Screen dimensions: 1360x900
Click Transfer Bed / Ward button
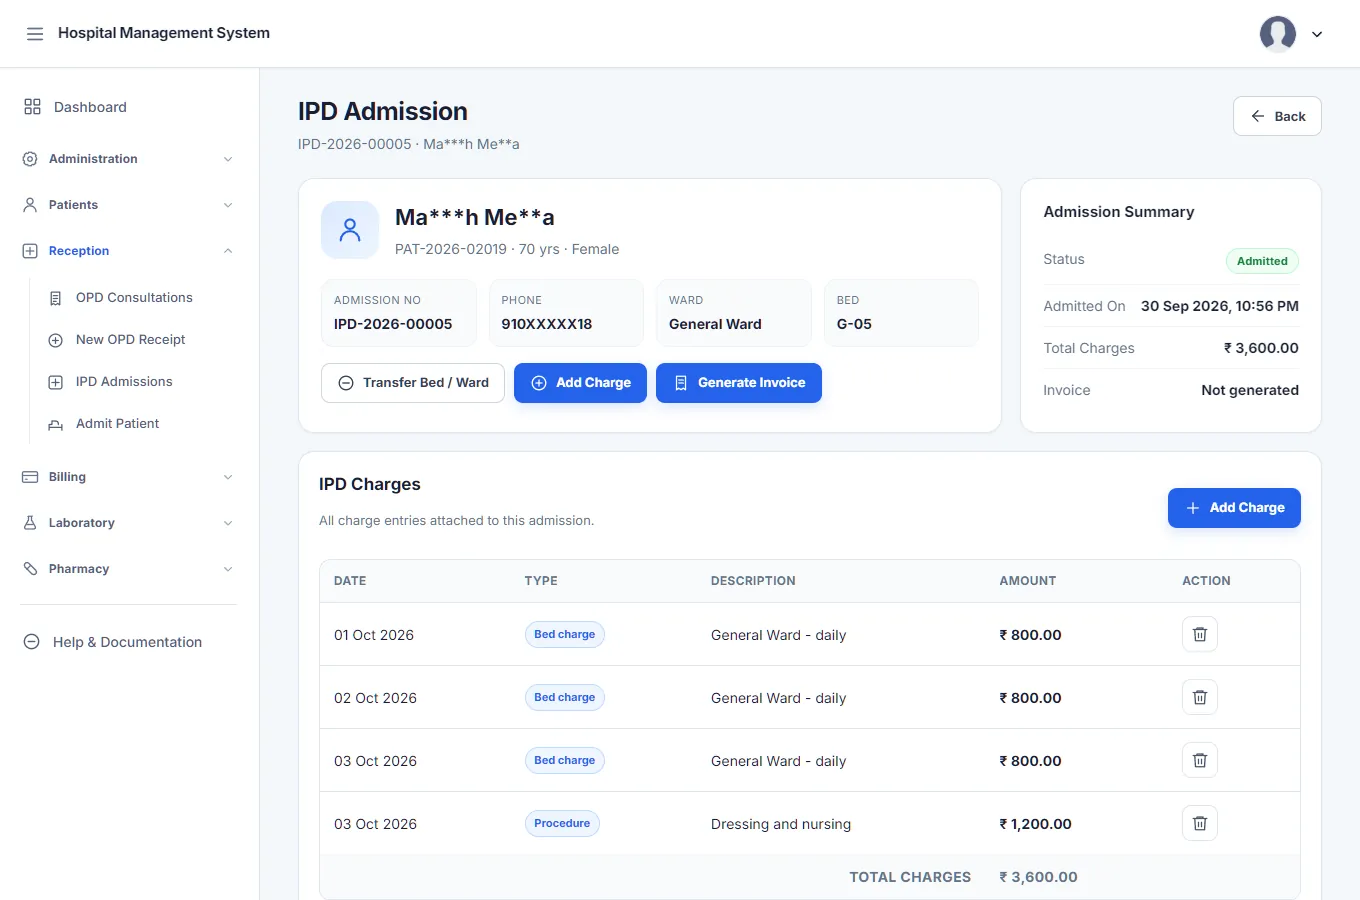[413, 383]
